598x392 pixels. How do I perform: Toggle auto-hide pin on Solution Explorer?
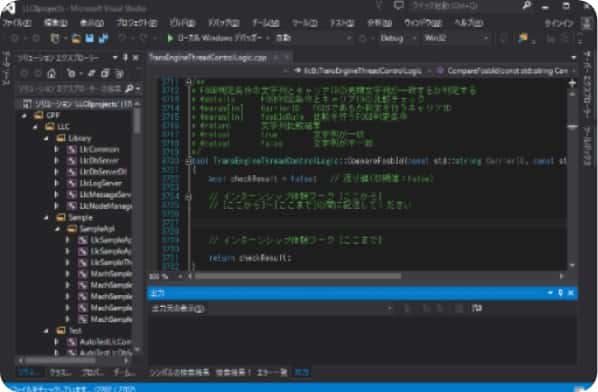(125, 58)
